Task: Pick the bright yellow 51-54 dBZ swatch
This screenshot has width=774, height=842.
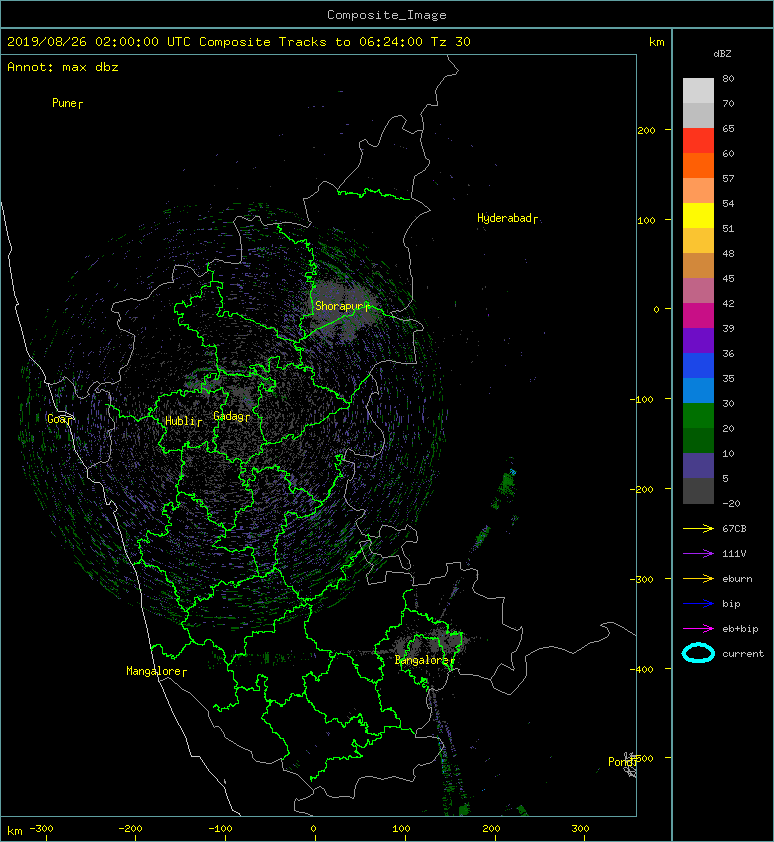Action: pyautogui.click(x=698, y=216)
